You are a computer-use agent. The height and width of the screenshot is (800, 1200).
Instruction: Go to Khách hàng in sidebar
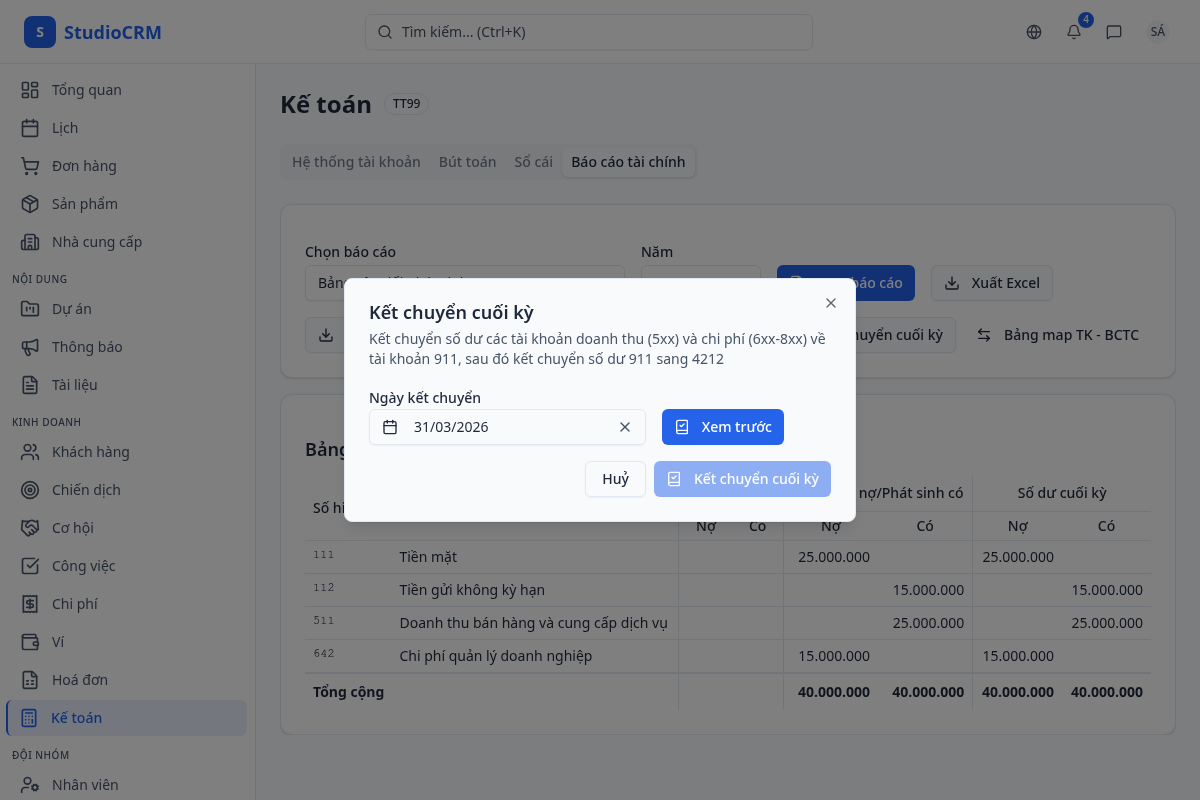[90, 452]
